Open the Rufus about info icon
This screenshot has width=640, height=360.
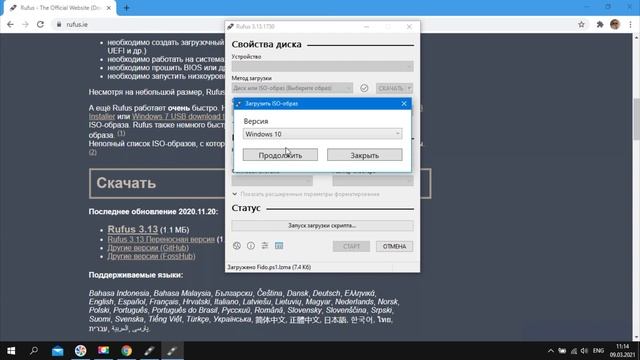click(251, 246)
